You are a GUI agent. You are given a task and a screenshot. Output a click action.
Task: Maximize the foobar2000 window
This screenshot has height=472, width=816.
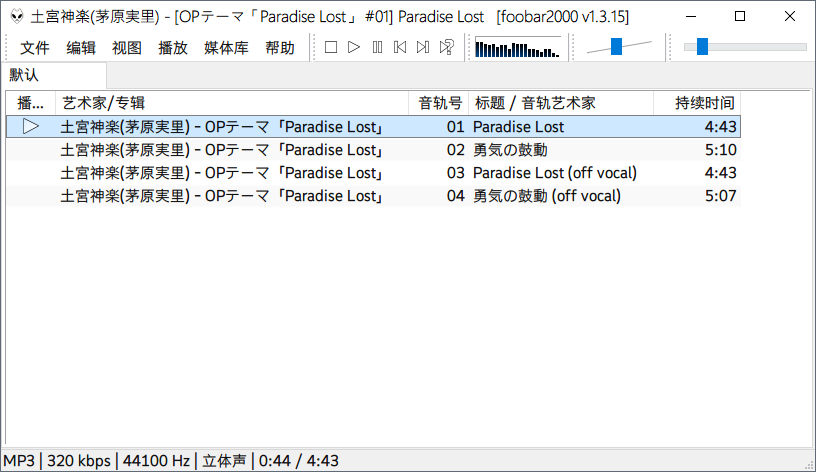click(740, 17)
